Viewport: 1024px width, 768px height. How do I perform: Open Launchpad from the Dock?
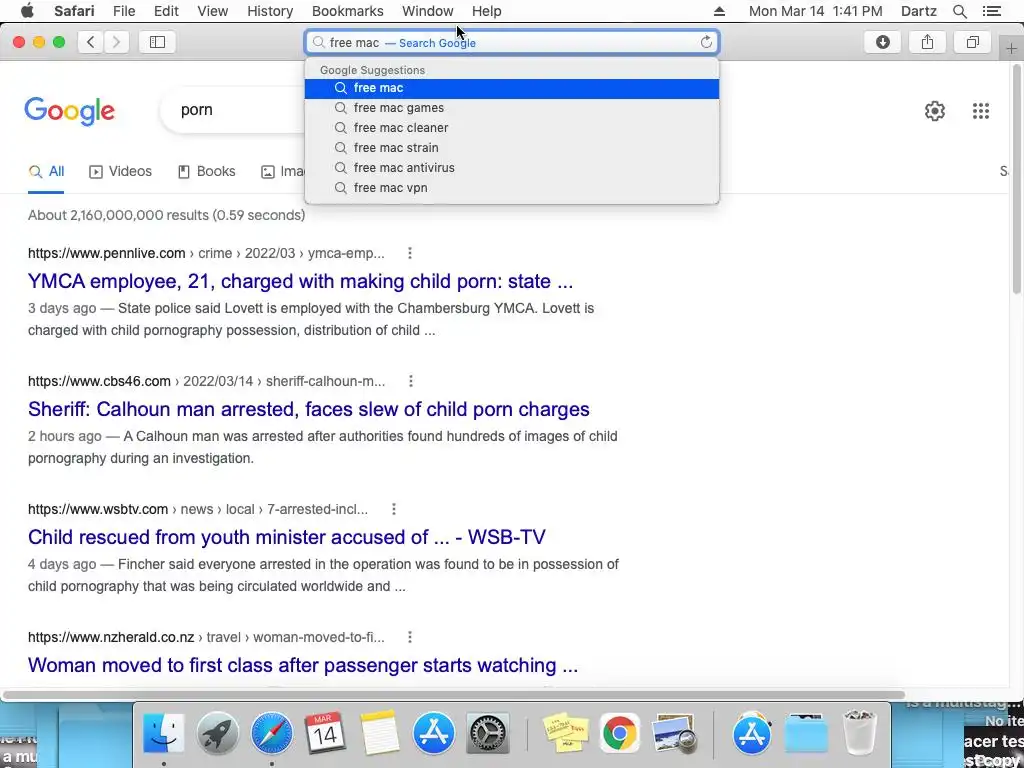(x=217, y=733)
